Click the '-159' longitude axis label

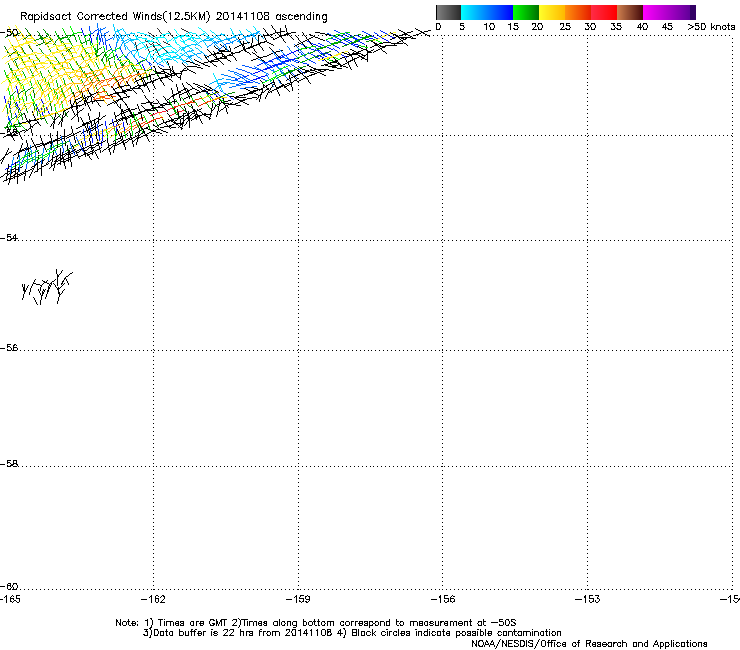click(298, 599)
